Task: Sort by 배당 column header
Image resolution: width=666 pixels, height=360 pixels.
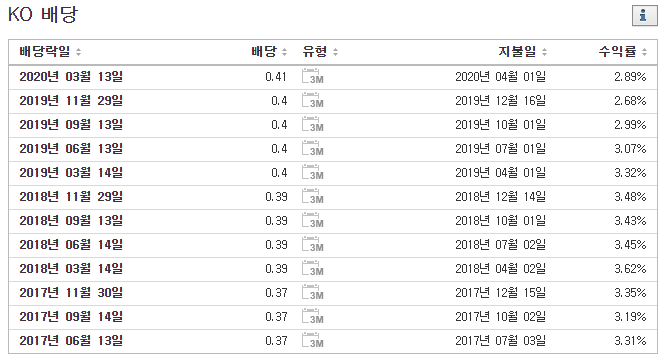Action: point(269,52)
